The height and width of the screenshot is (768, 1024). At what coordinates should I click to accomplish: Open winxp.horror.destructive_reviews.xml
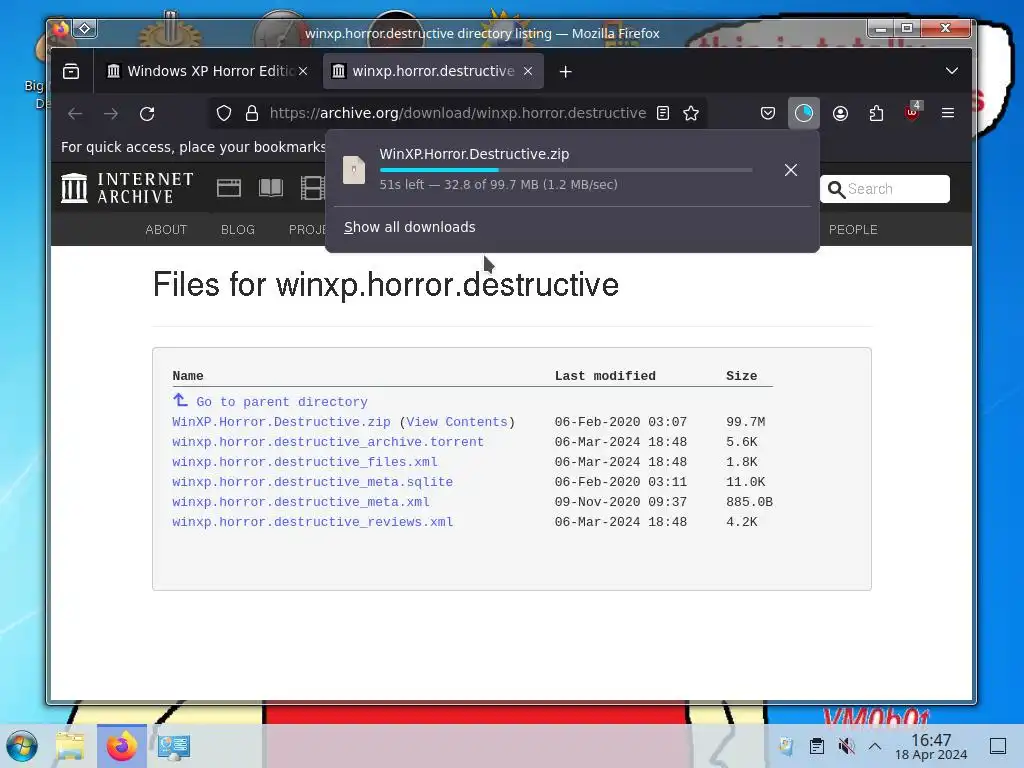point(312,522)
